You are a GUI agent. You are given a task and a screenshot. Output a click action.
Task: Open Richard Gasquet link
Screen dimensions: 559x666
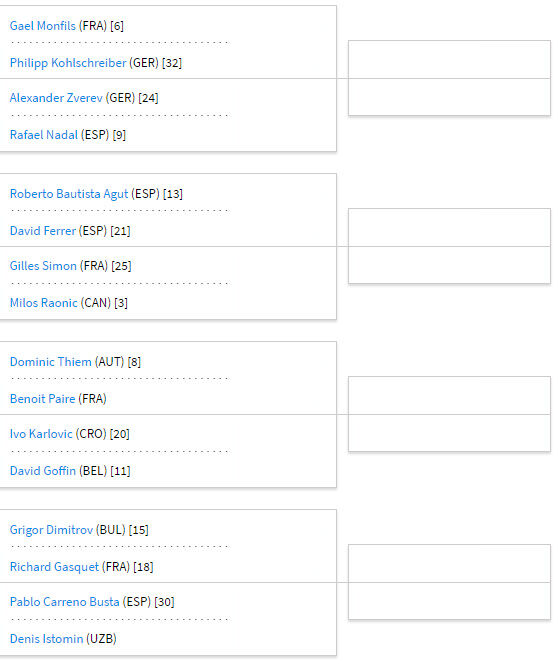tap(54, 567)
